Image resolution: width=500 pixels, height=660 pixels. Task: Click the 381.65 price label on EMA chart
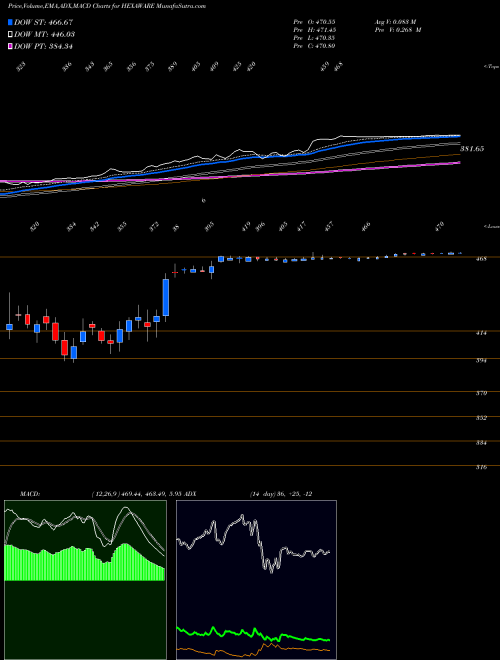472,149
